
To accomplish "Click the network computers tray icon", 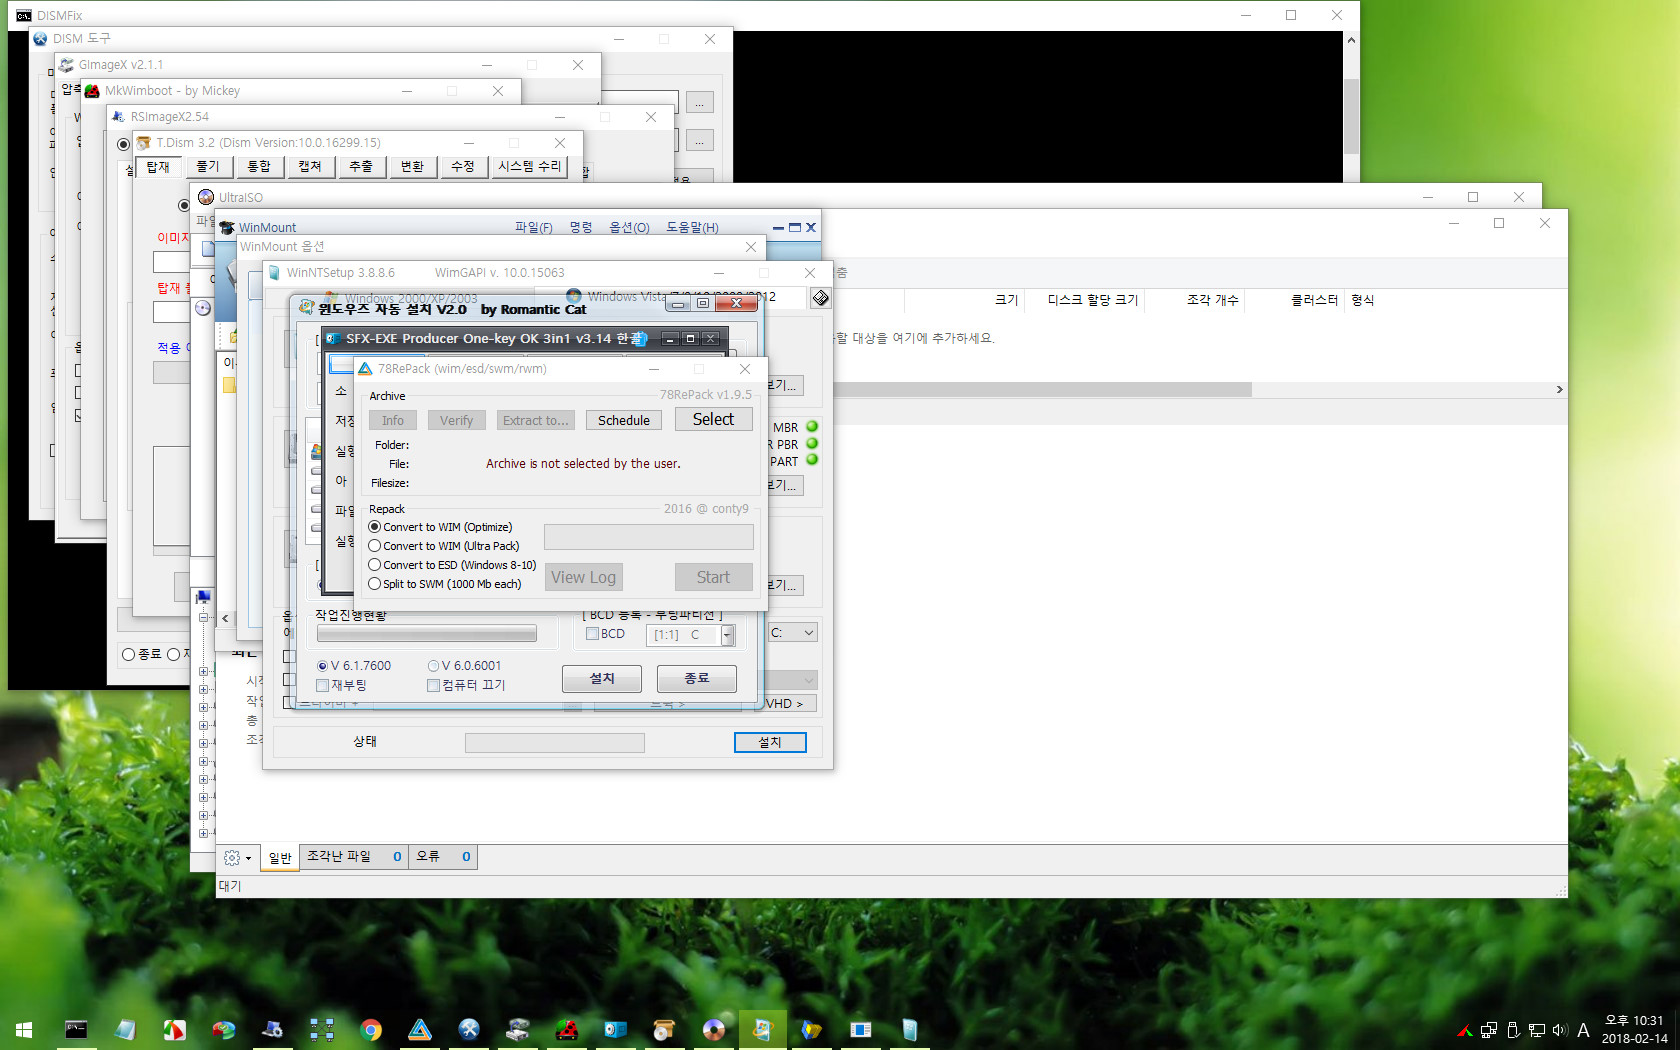I will [x=1489, y=1030].
